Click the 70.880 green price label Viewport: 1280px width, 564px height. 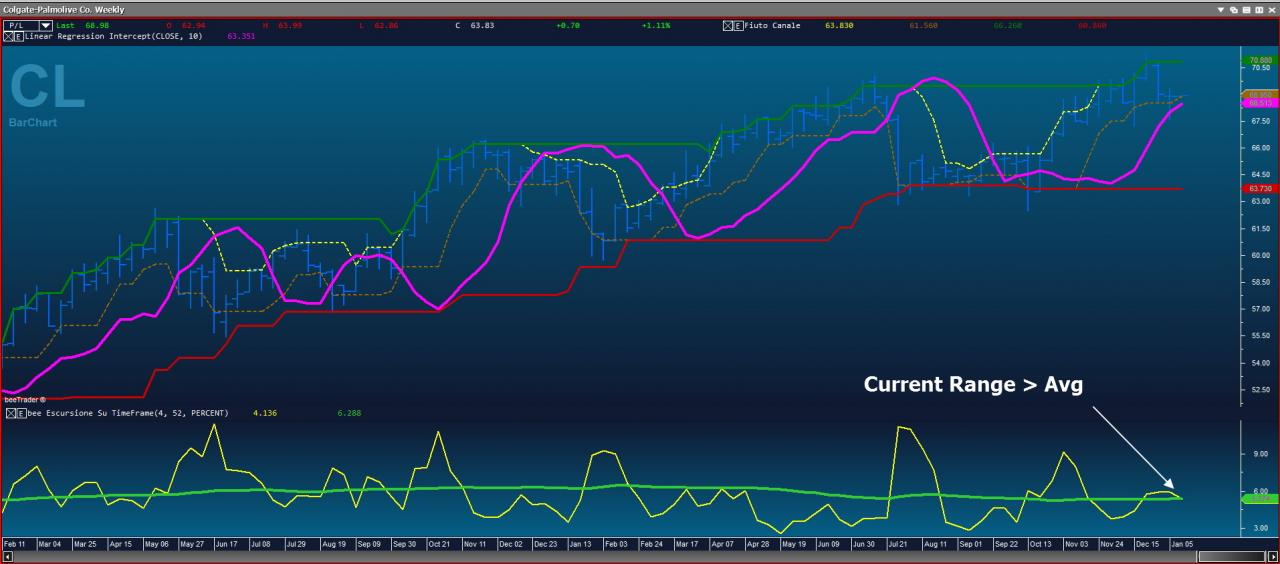[1260, 61]
